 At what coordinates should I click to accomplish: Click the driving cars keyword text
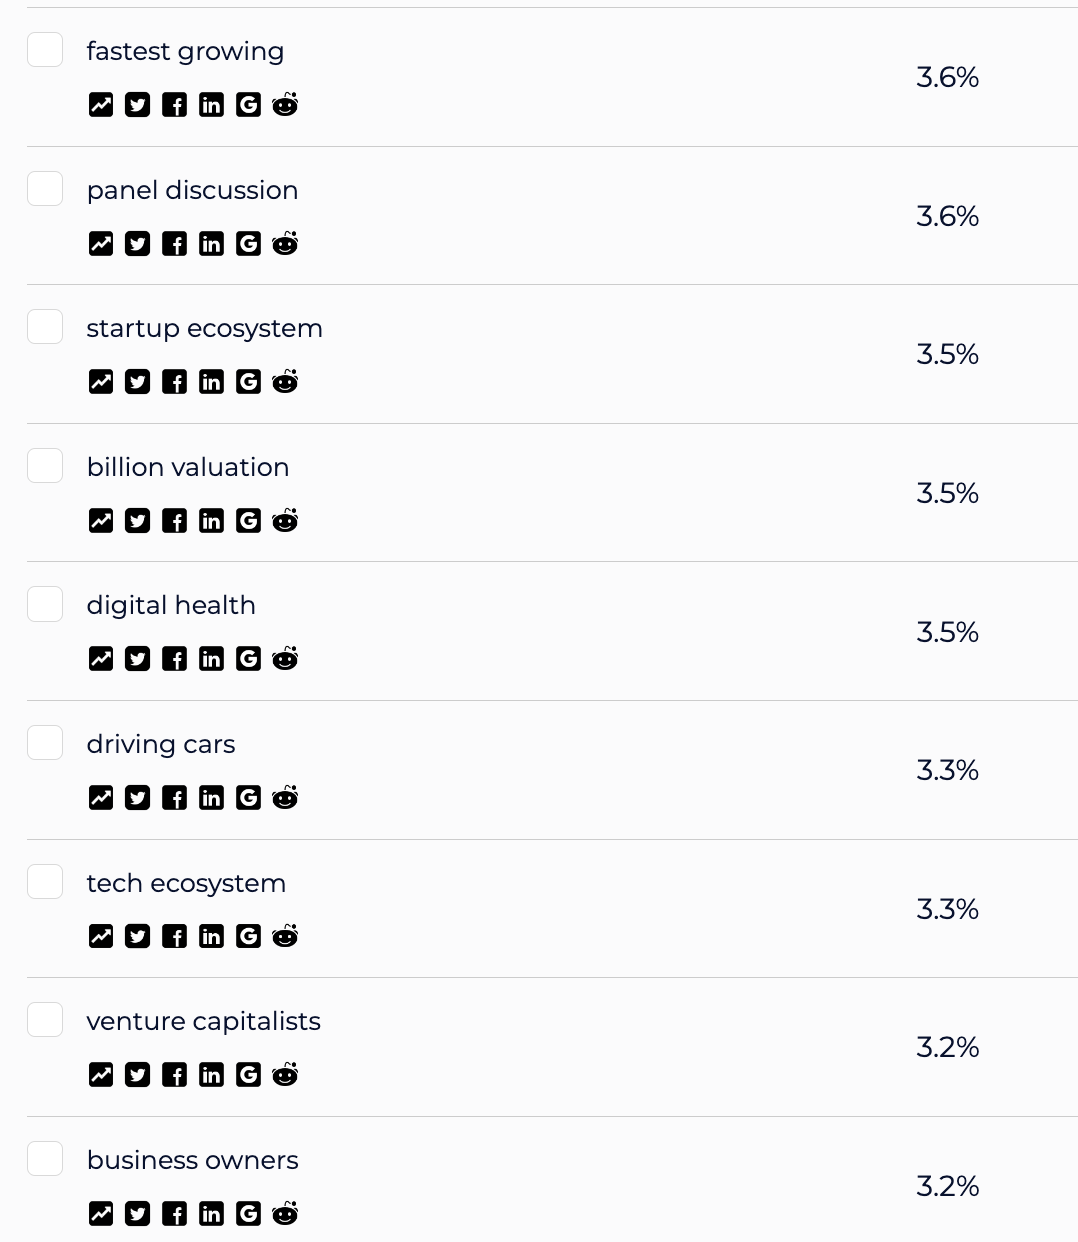pos(161,744)
